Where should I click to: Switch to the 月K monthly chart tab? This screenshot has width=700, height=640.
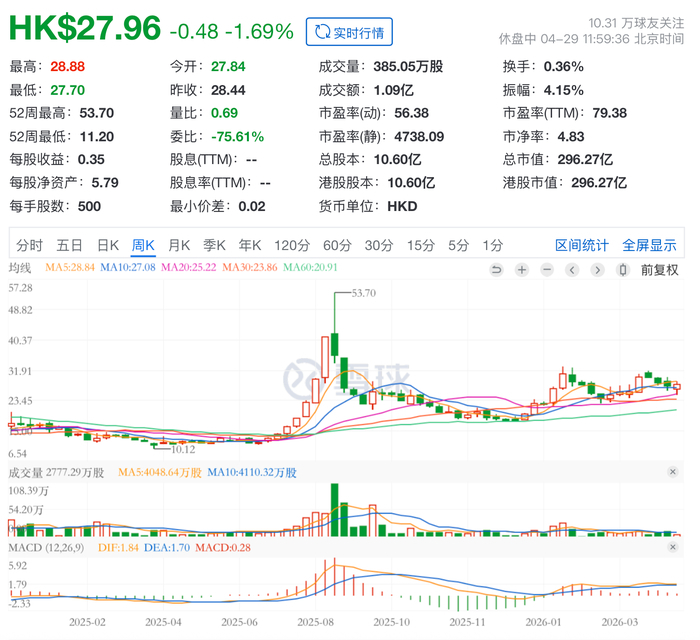coord(179,245)
